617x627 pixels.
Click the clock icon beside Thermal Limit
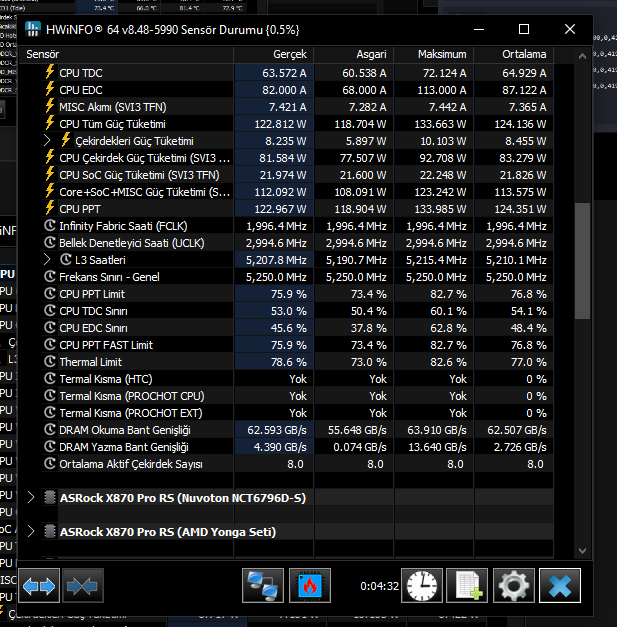(50, 361)
